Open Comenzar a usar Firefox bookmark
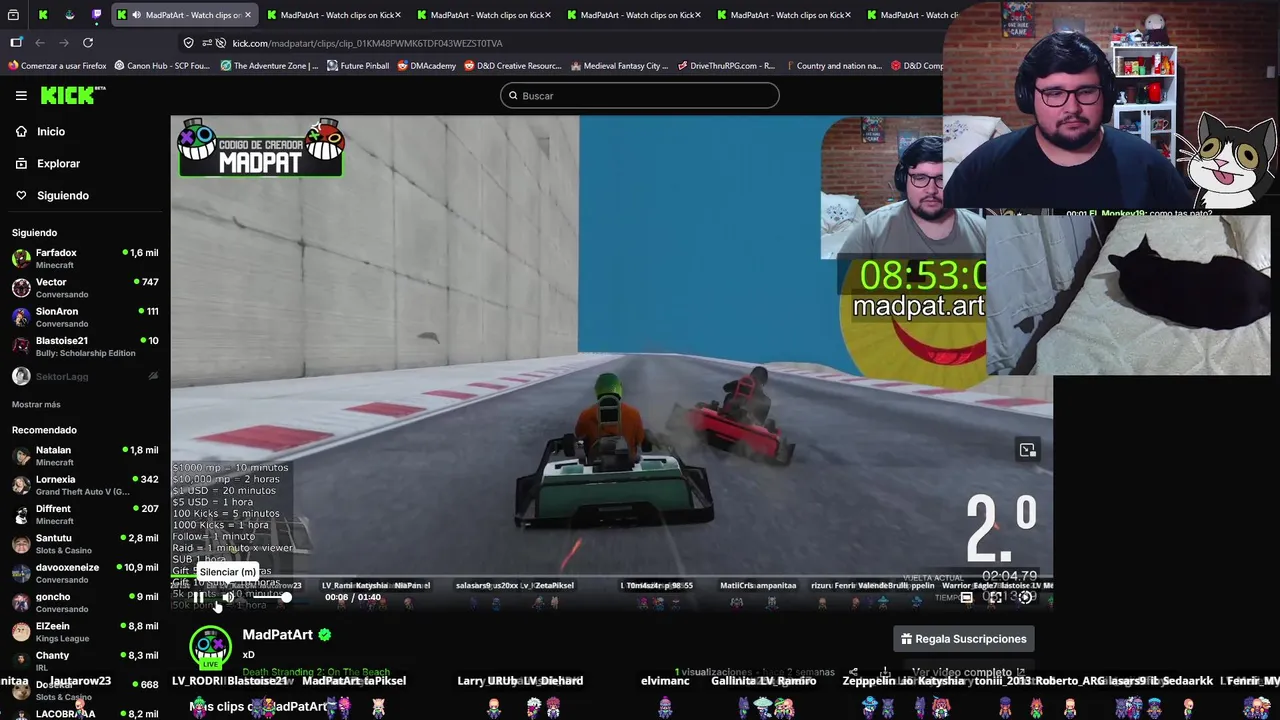 [57, 66]
